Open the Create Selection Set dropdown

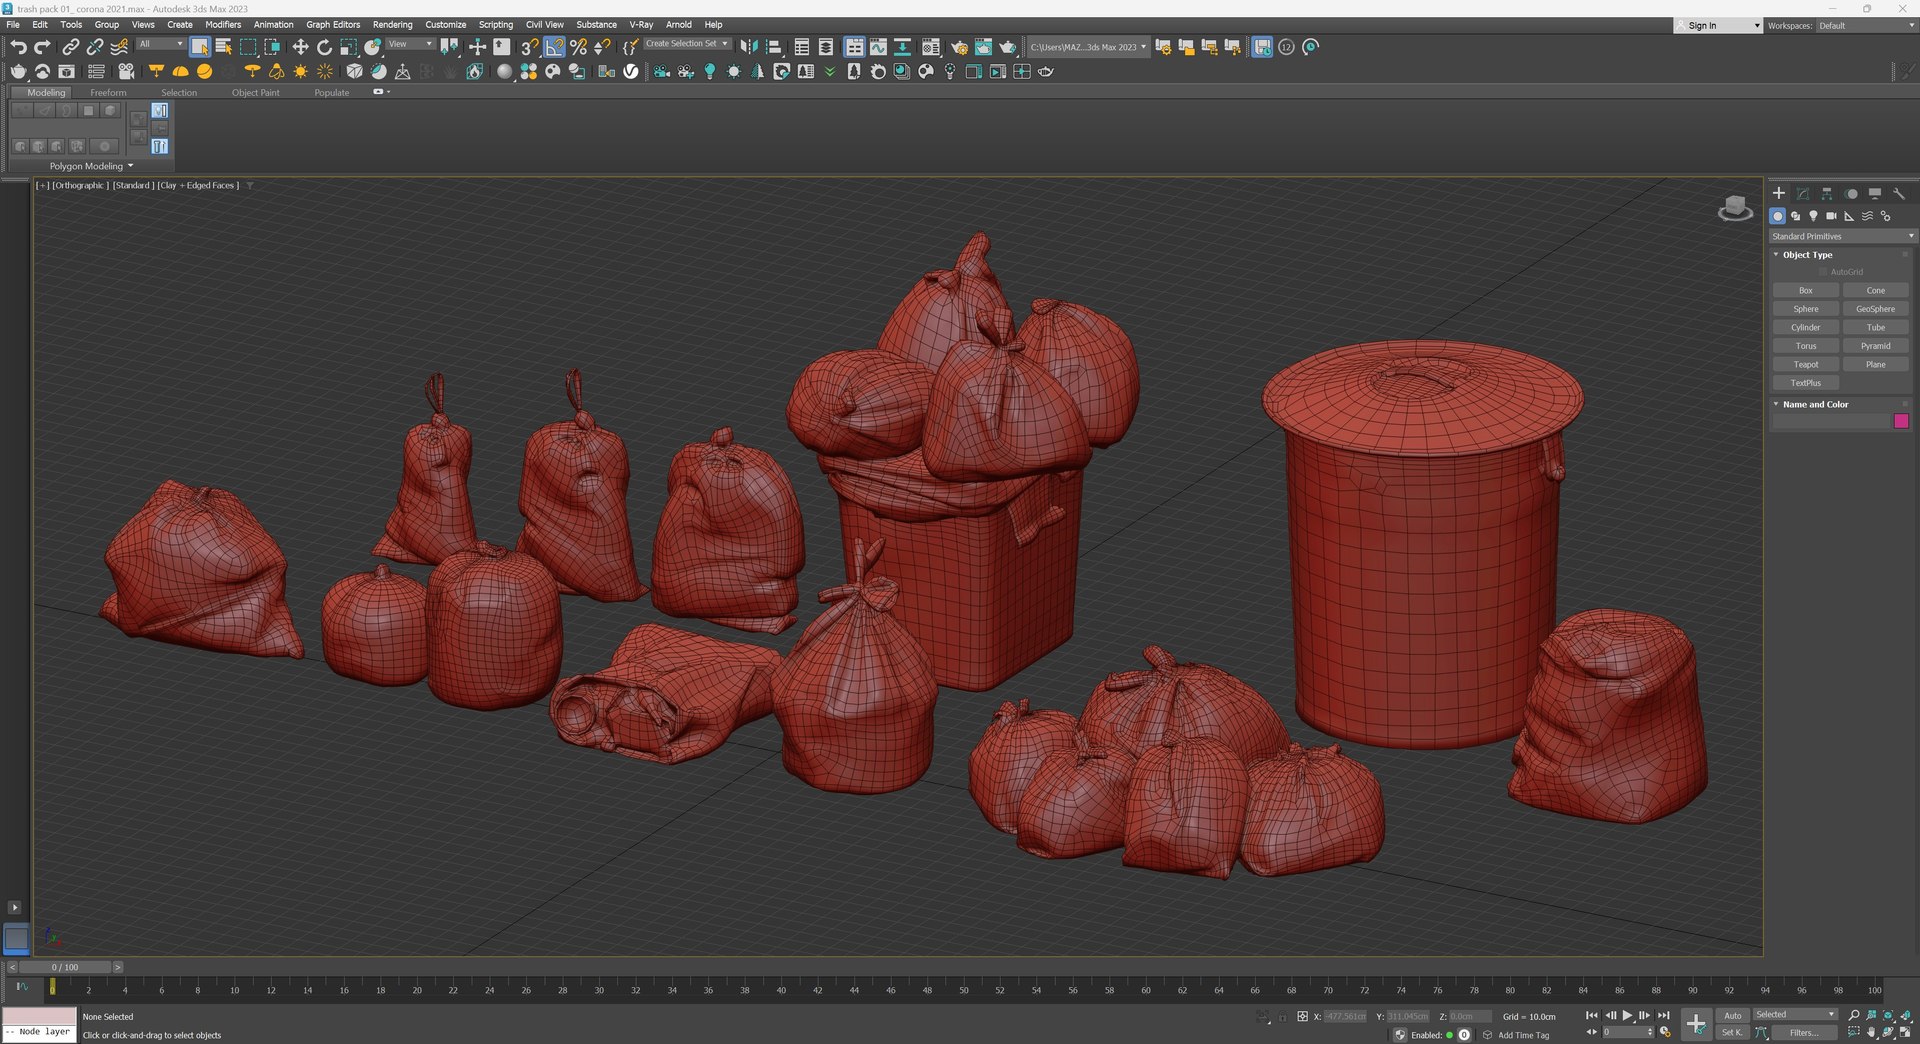pos(686,44)
